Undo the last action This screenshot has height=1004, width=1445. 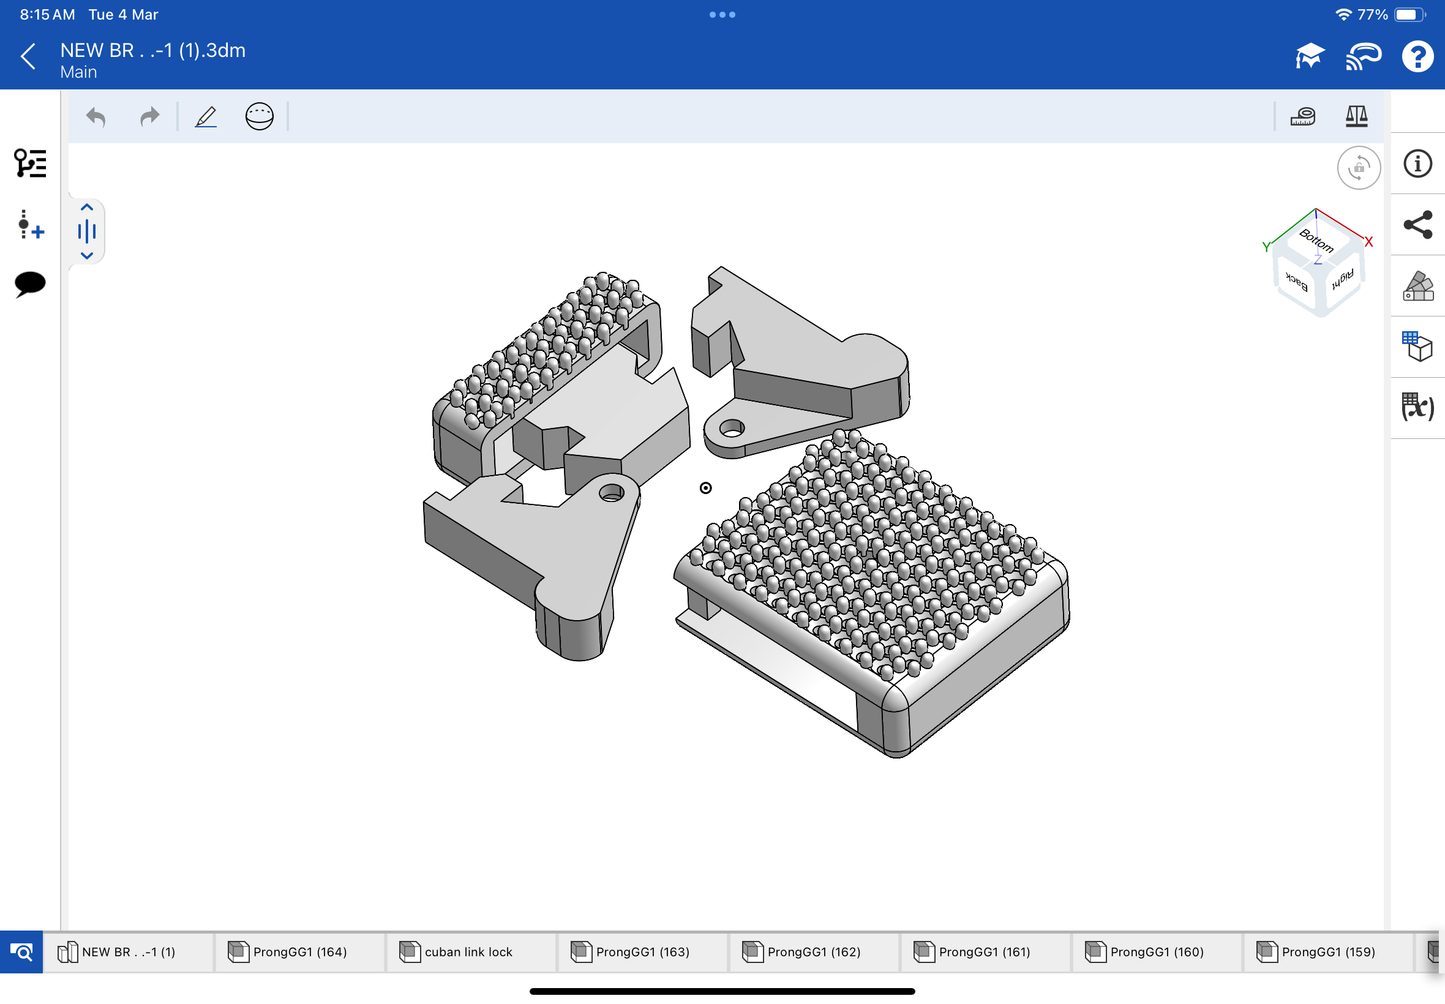point(96,117)
